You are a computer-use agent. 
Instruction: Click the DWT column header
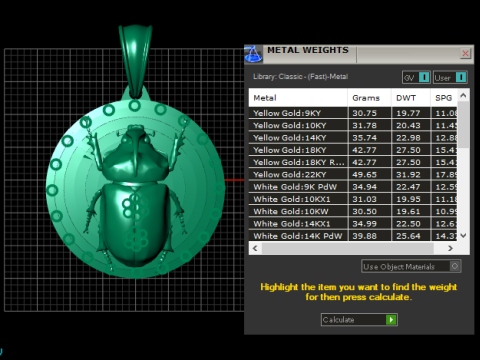pyautogui.click(x=411, y=98)
